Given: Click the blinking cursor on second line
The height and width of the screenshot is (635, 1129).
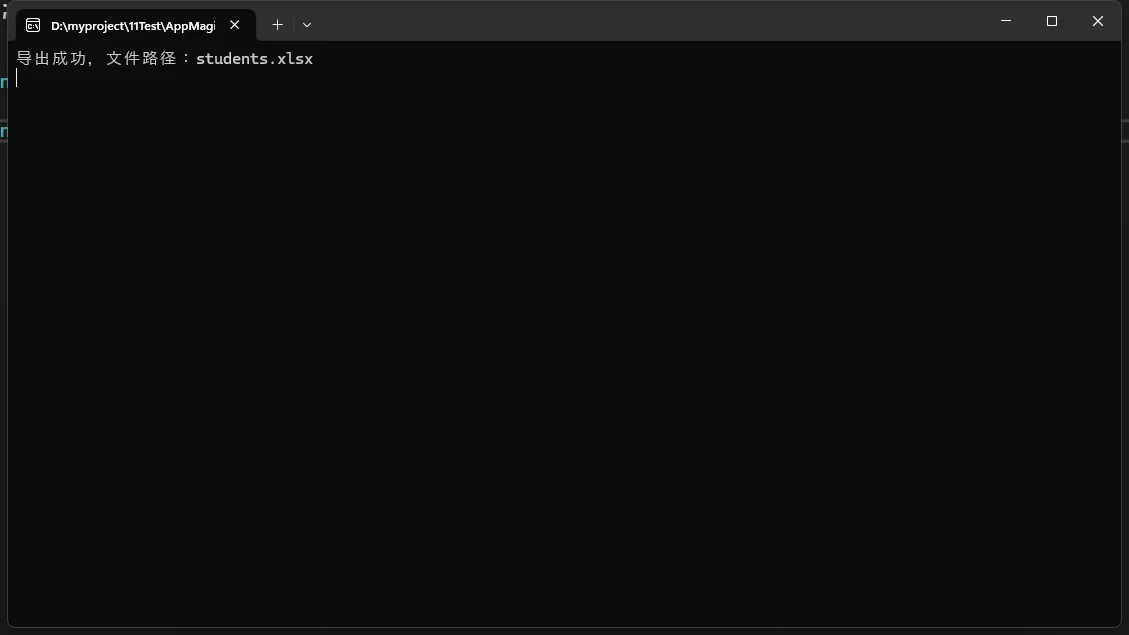Looking at the screenshot, I should coord(17,78).
